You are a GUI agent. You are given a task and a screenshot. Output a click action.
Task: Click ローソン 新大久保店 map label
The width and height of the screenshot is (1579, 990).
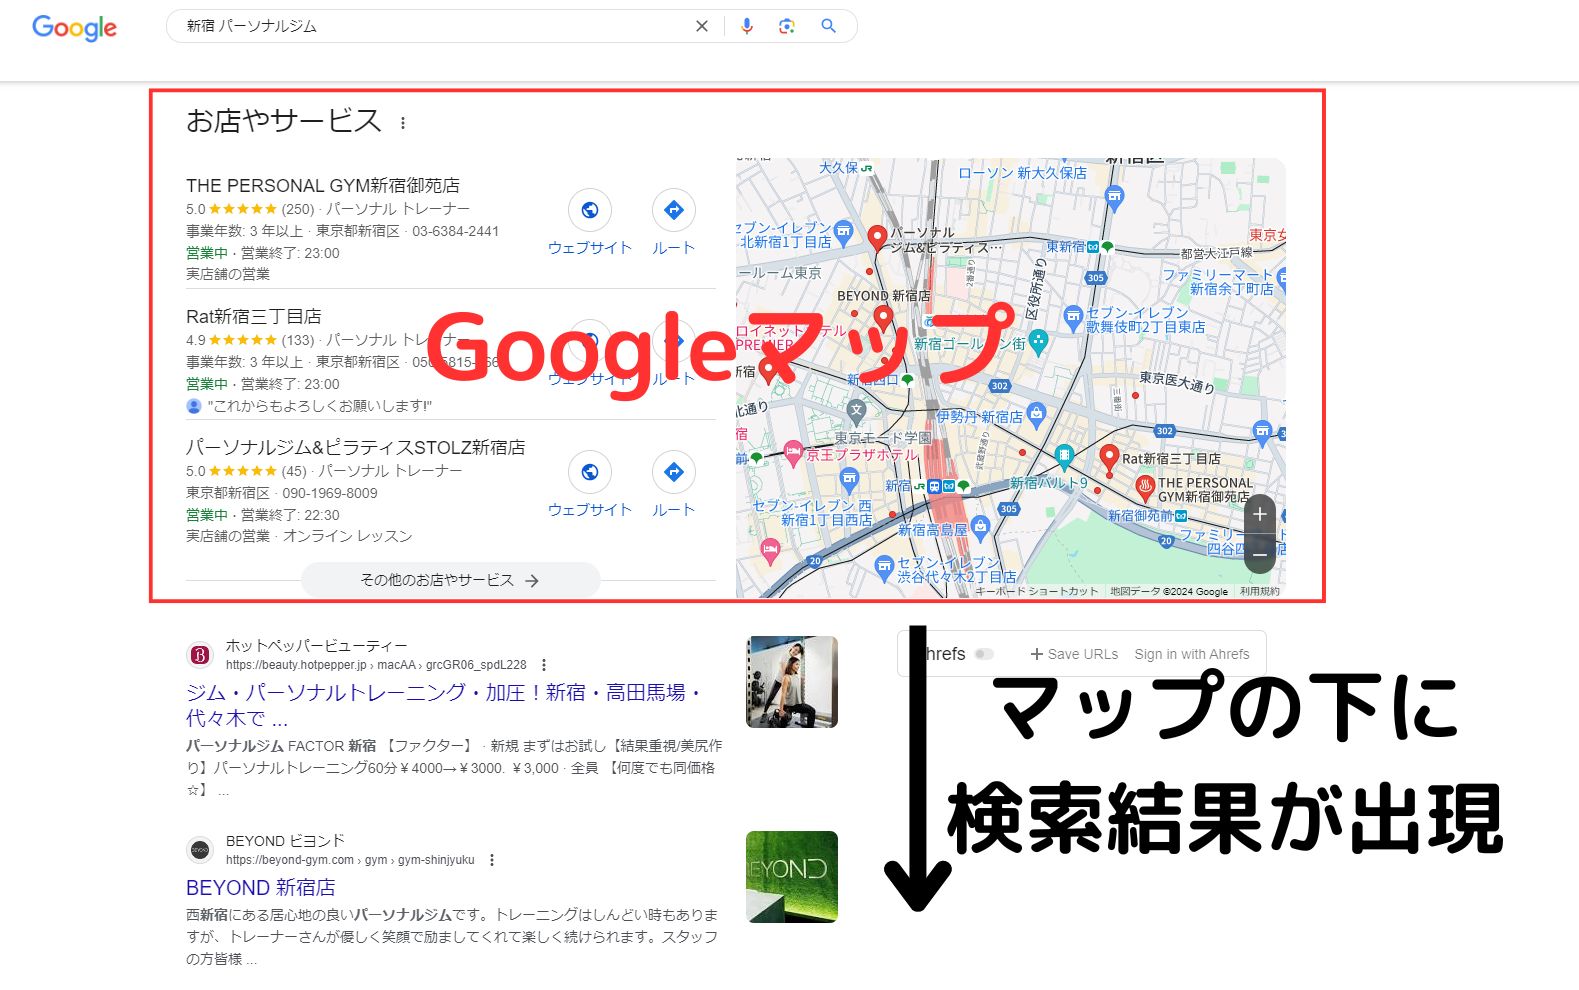[1022, 173]
